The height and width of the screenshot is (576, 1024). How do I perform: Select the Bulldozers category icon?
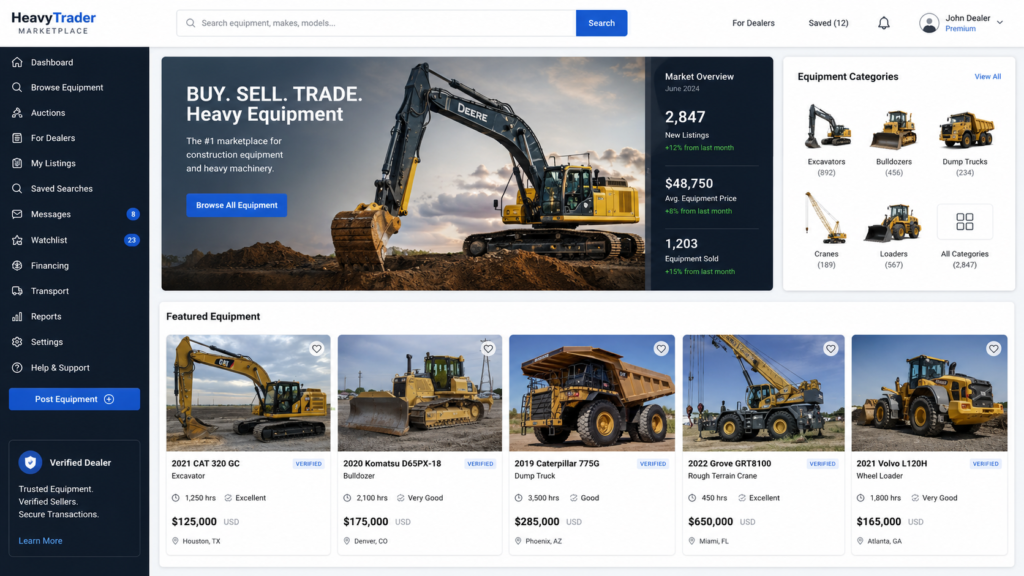[x=893, y=129]
